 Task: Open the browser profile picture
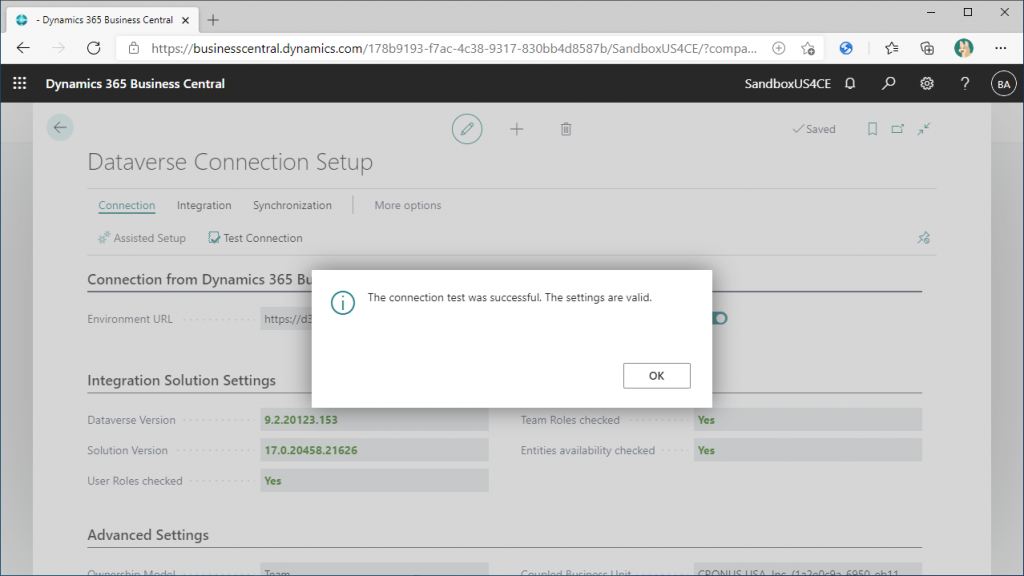[x=963, y=48]
